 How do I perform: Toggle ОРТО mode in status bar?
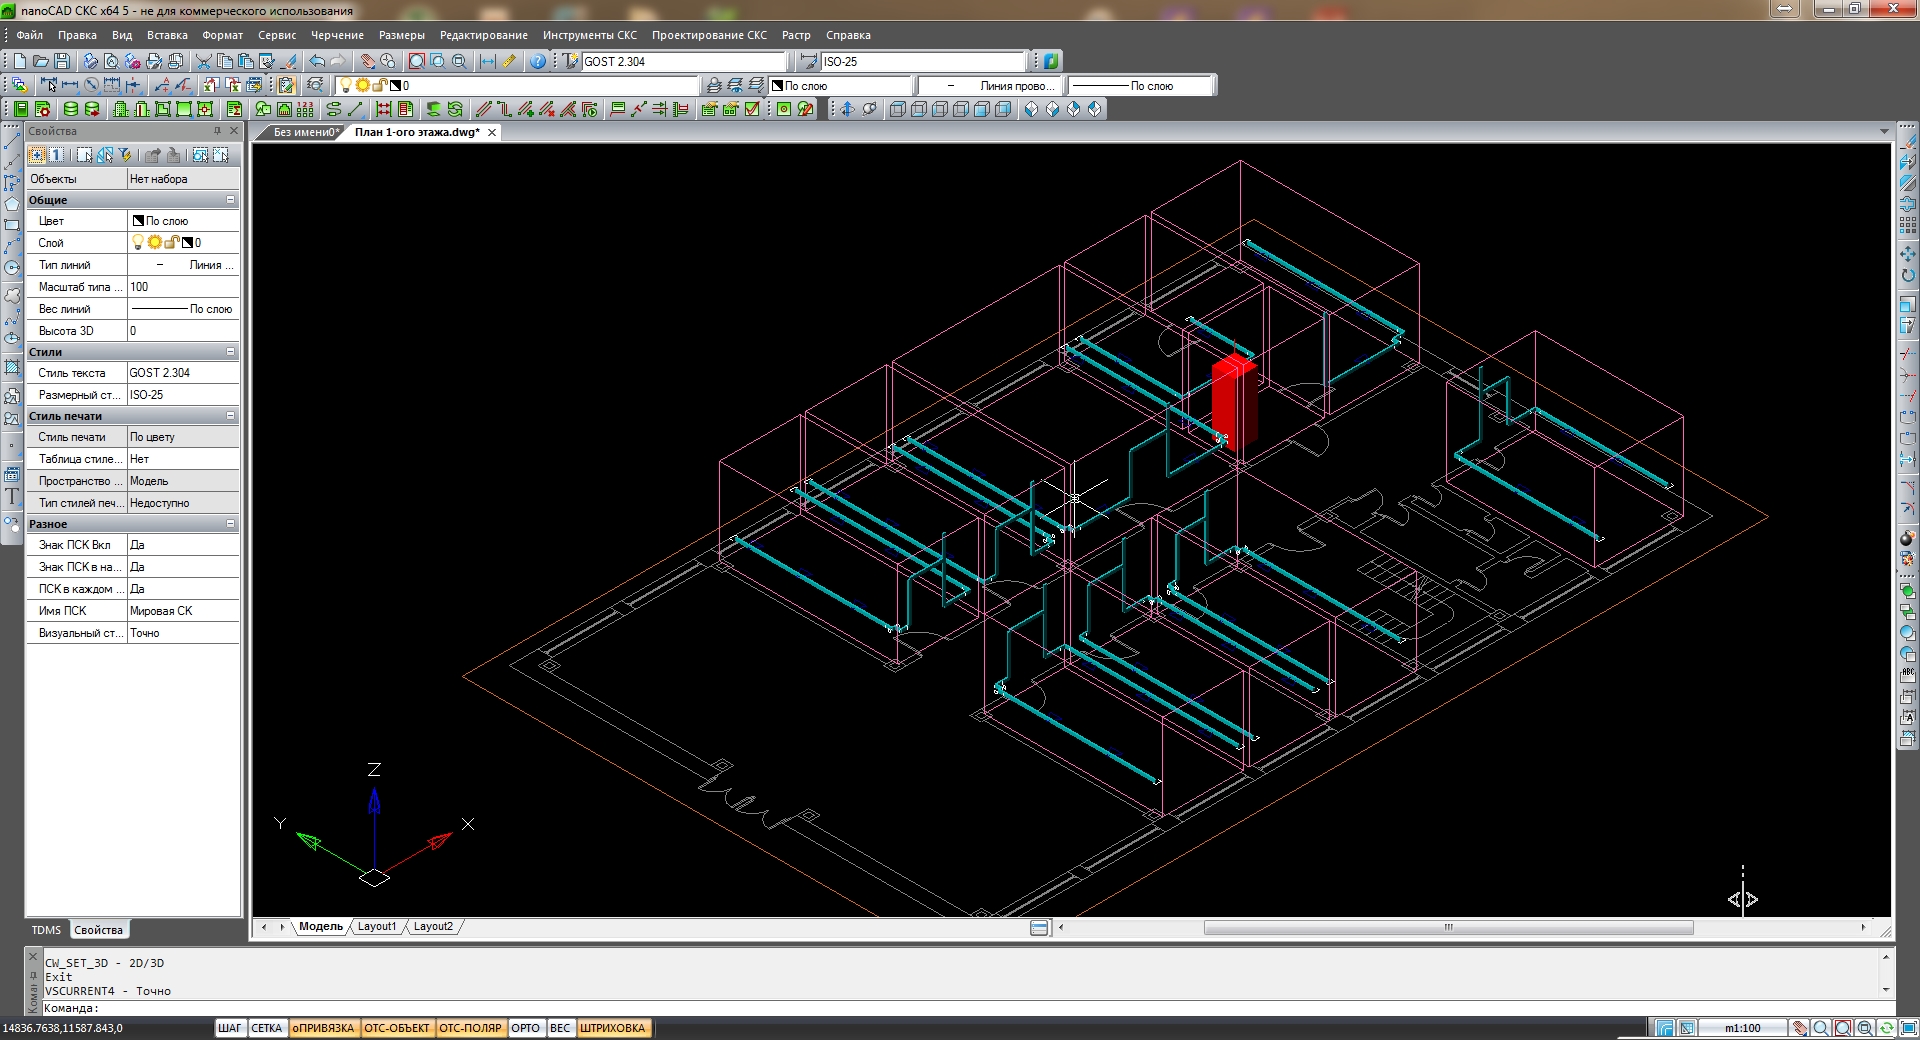[525, 1028]
